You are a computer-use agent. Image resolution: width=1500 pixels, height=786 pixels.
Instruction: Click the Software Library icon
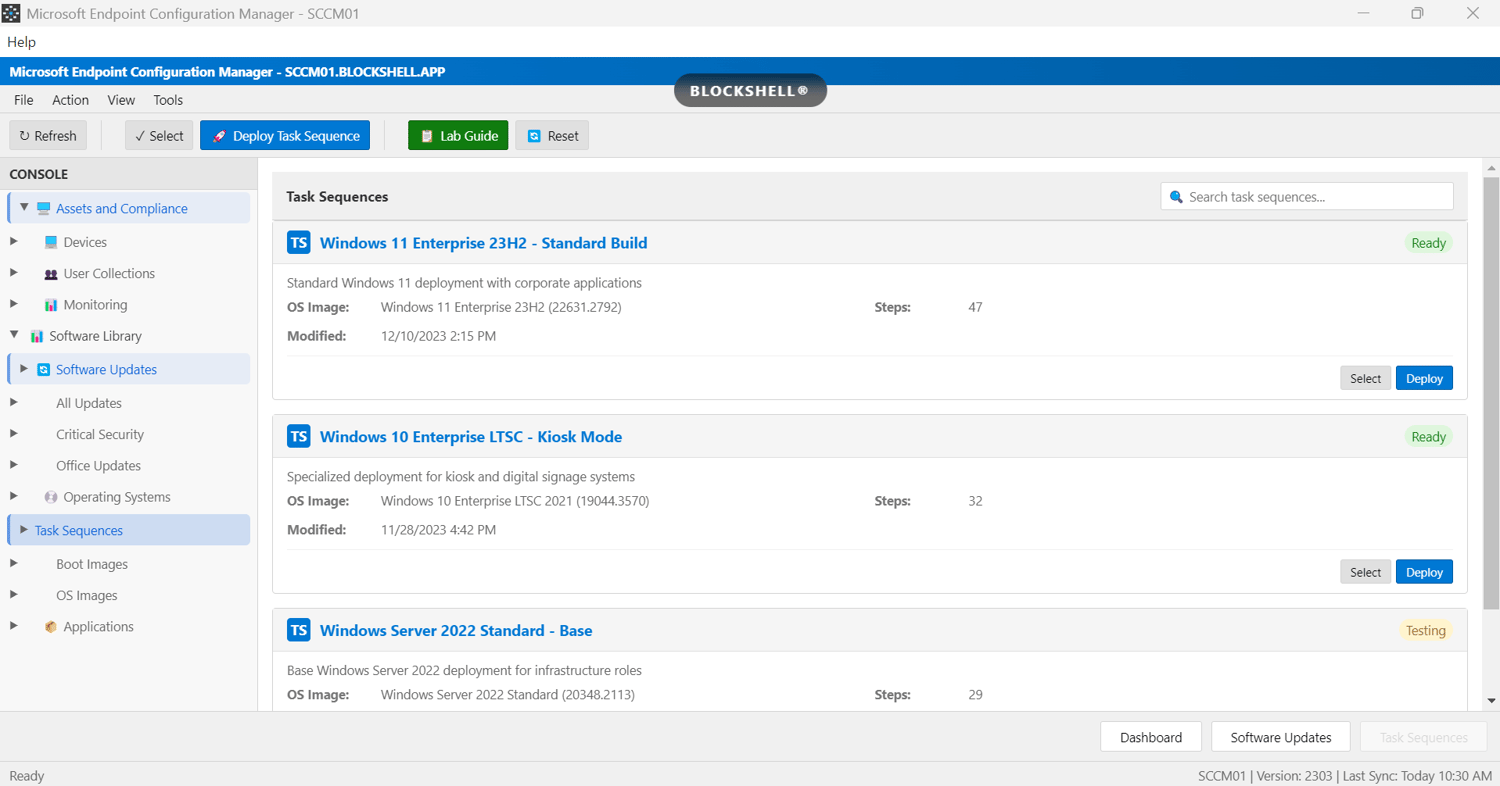click(x=37, y=336)
